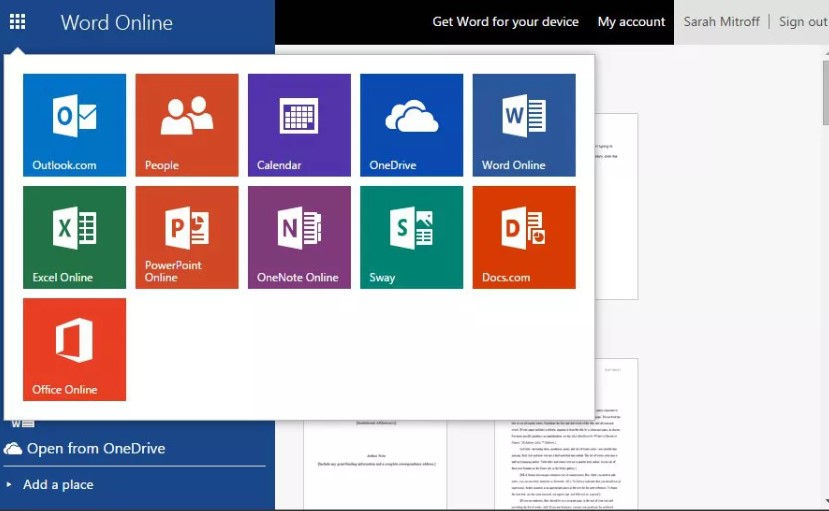The image size is (829, 511).
Task: Launch the Excel Online tile
Action: pyautogui.click(x=75, y=237)
